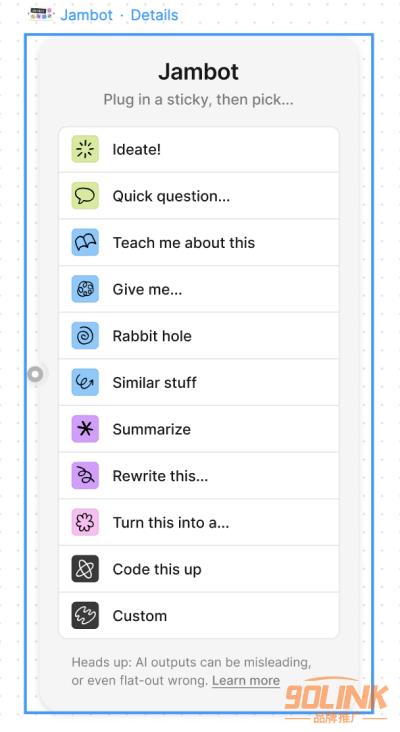Open the Learn more link

coord(246,681)
